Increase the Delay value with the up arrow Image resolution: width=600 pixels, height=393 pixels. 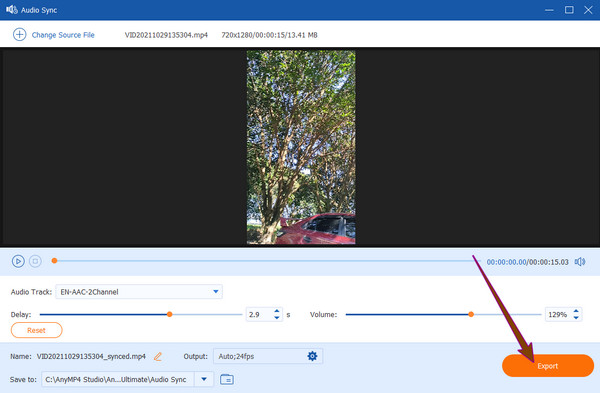(277, 311)
